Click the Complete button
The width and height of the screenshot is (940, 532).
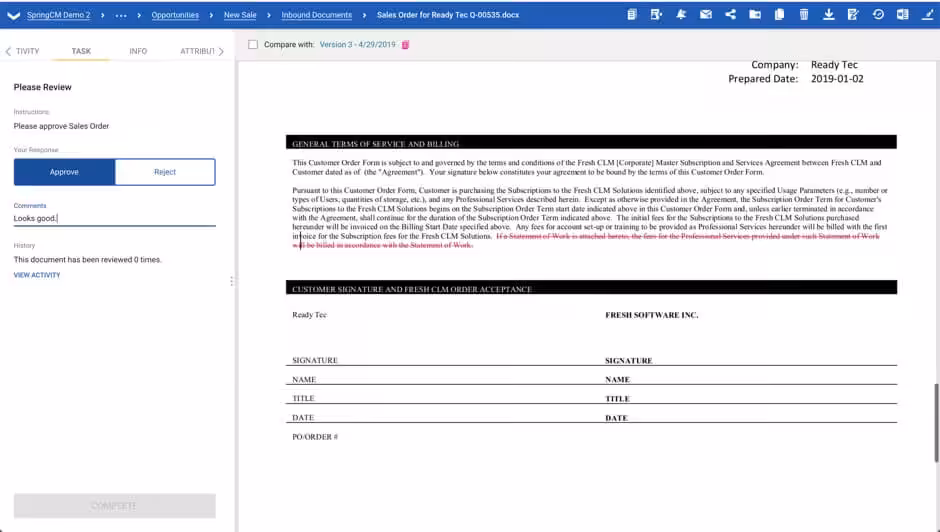115,506
